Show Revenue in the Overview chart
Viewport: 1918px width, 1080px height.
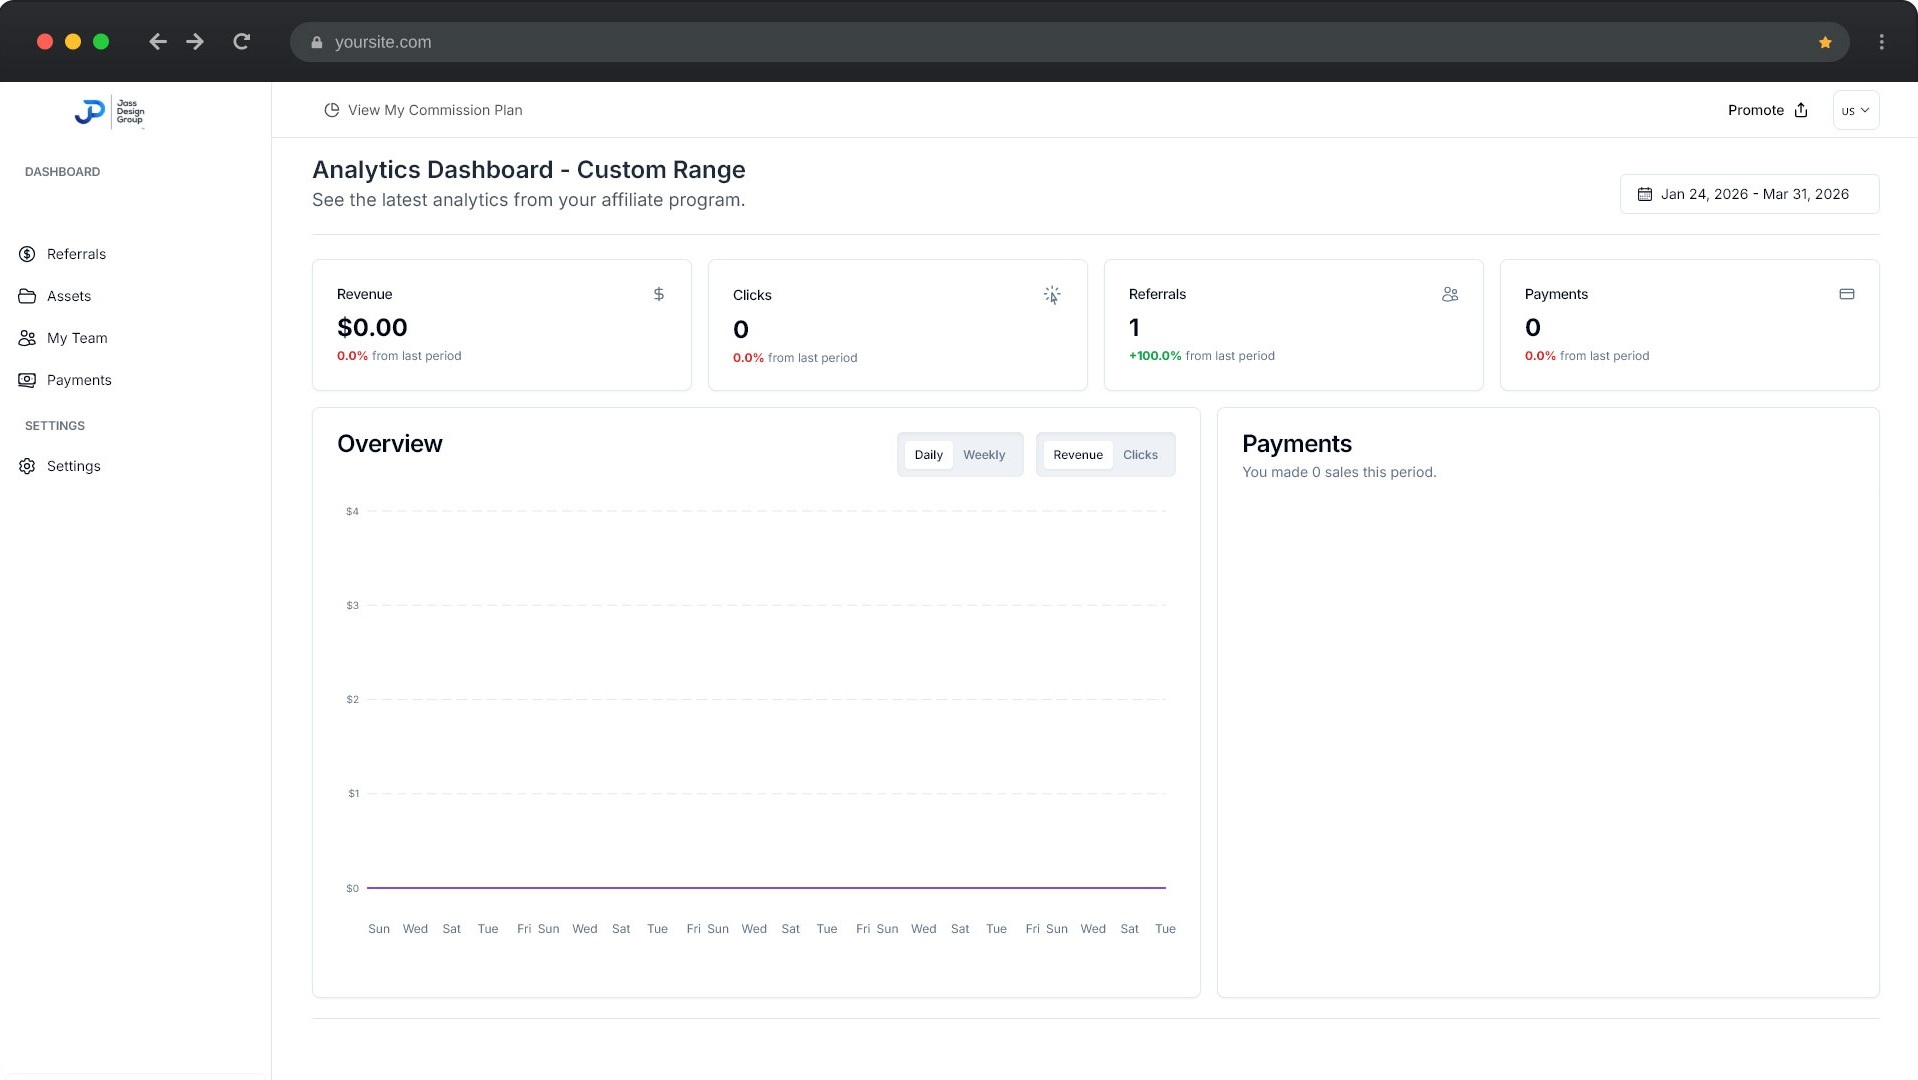coord(1077,455)
